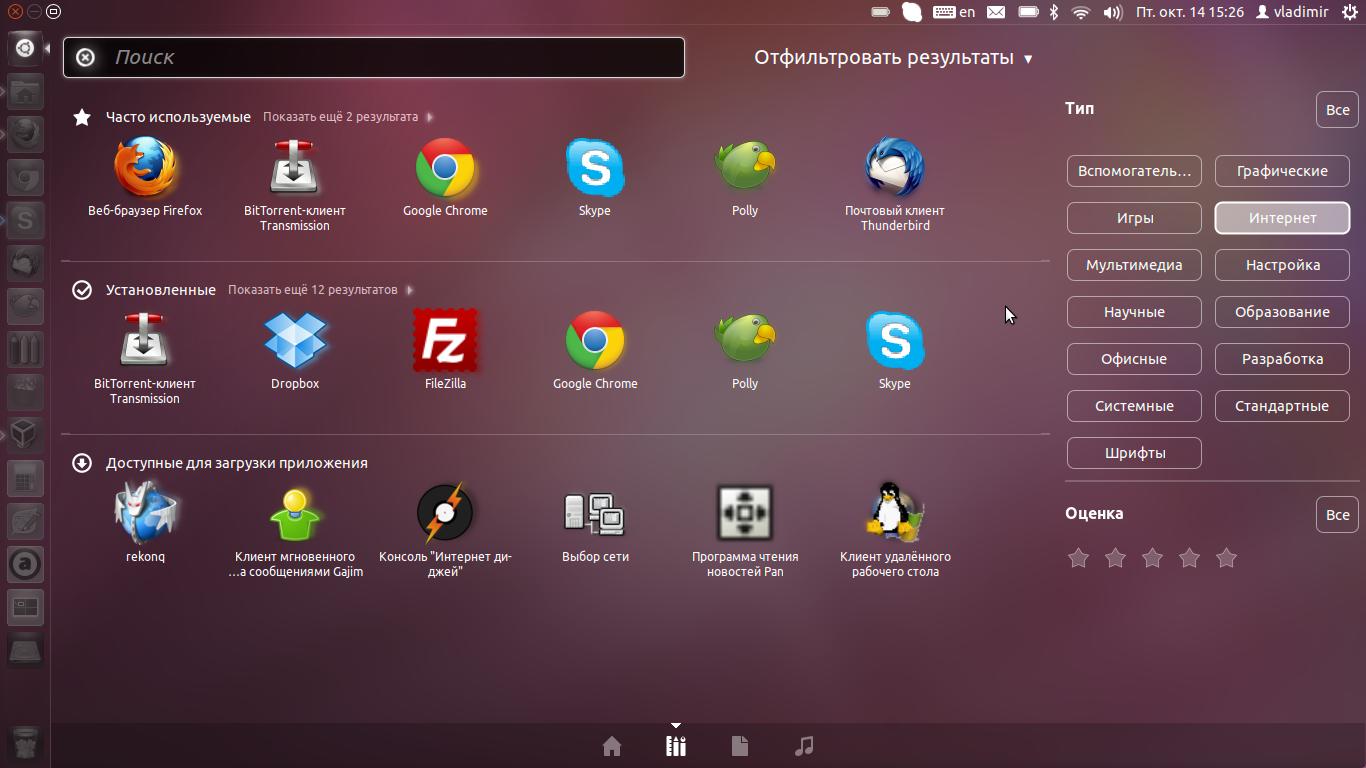Toggle Графические type filter
This screenshot has height=768, width=1366.
[1282, 171]
